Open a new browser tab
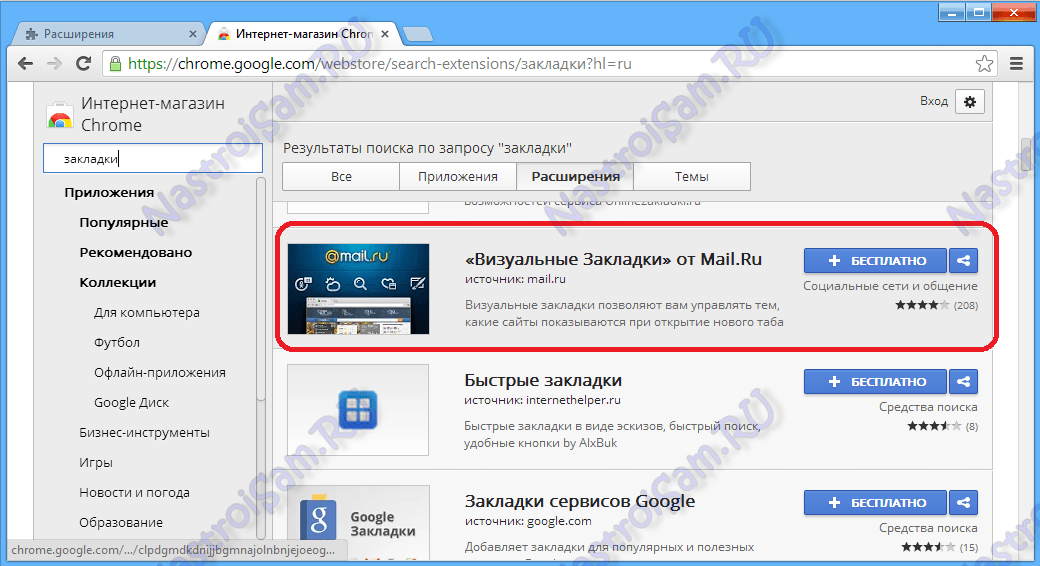Image resolution: width=1040 pixels, height=566 pixels. click(x=417, y=34)
